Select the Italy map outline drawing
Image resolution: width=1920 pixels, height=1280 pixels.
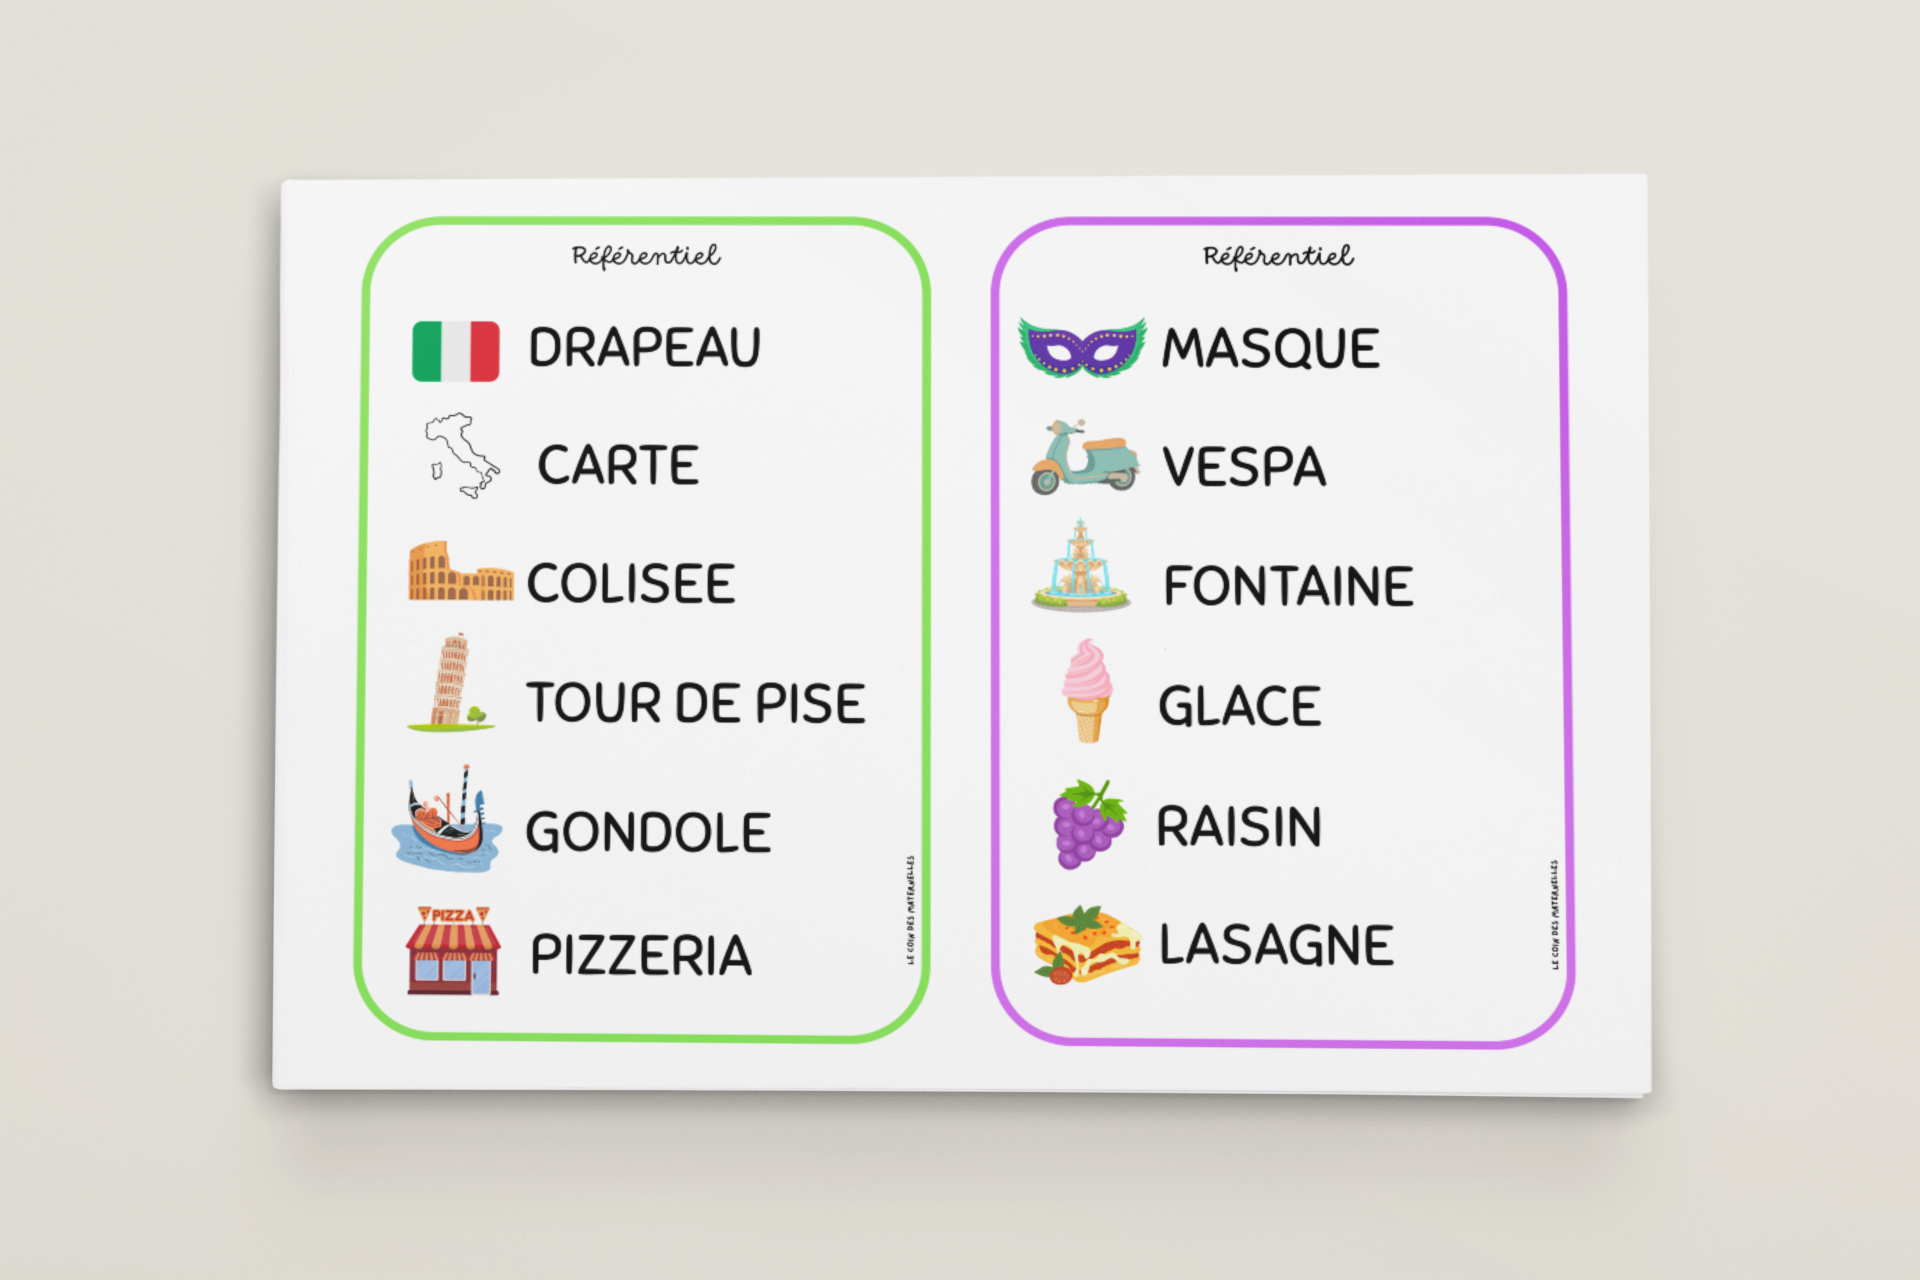click(x=461, y=456)
